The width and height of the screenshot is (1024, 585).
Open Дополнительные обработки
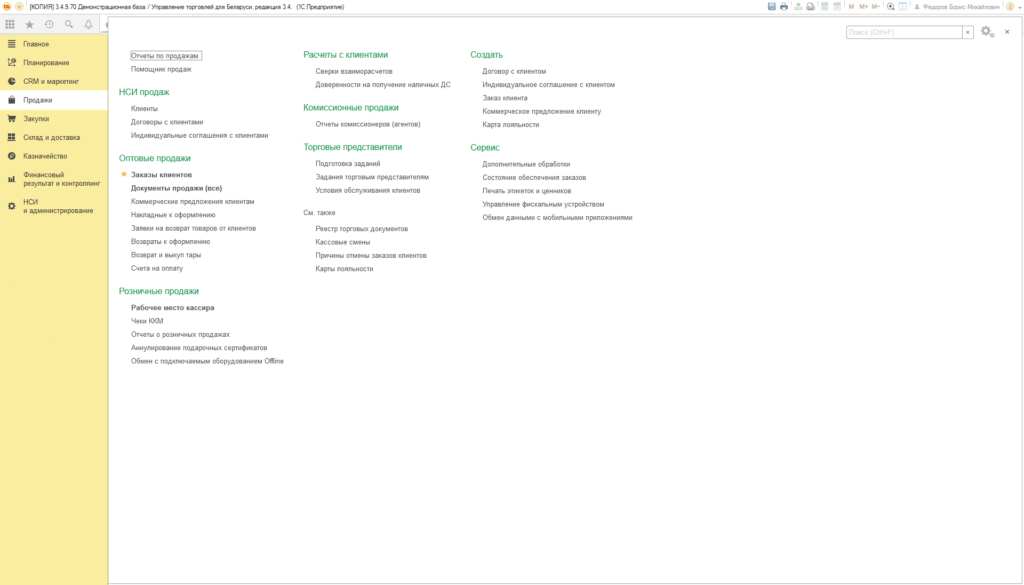click(x=526, y=165)
